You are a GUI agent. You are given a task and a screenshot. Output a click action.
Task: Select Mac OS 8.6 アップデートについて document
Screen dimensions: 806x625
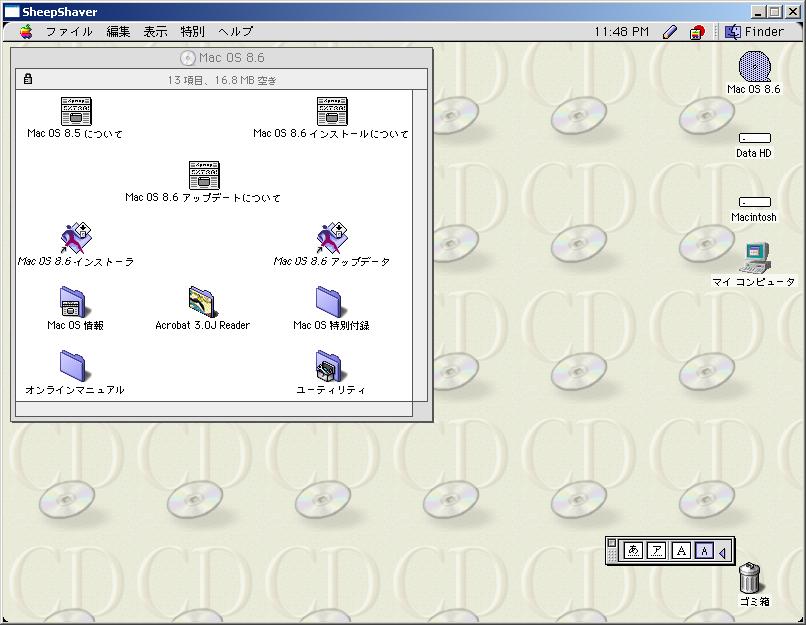click(x=204, y=175)
